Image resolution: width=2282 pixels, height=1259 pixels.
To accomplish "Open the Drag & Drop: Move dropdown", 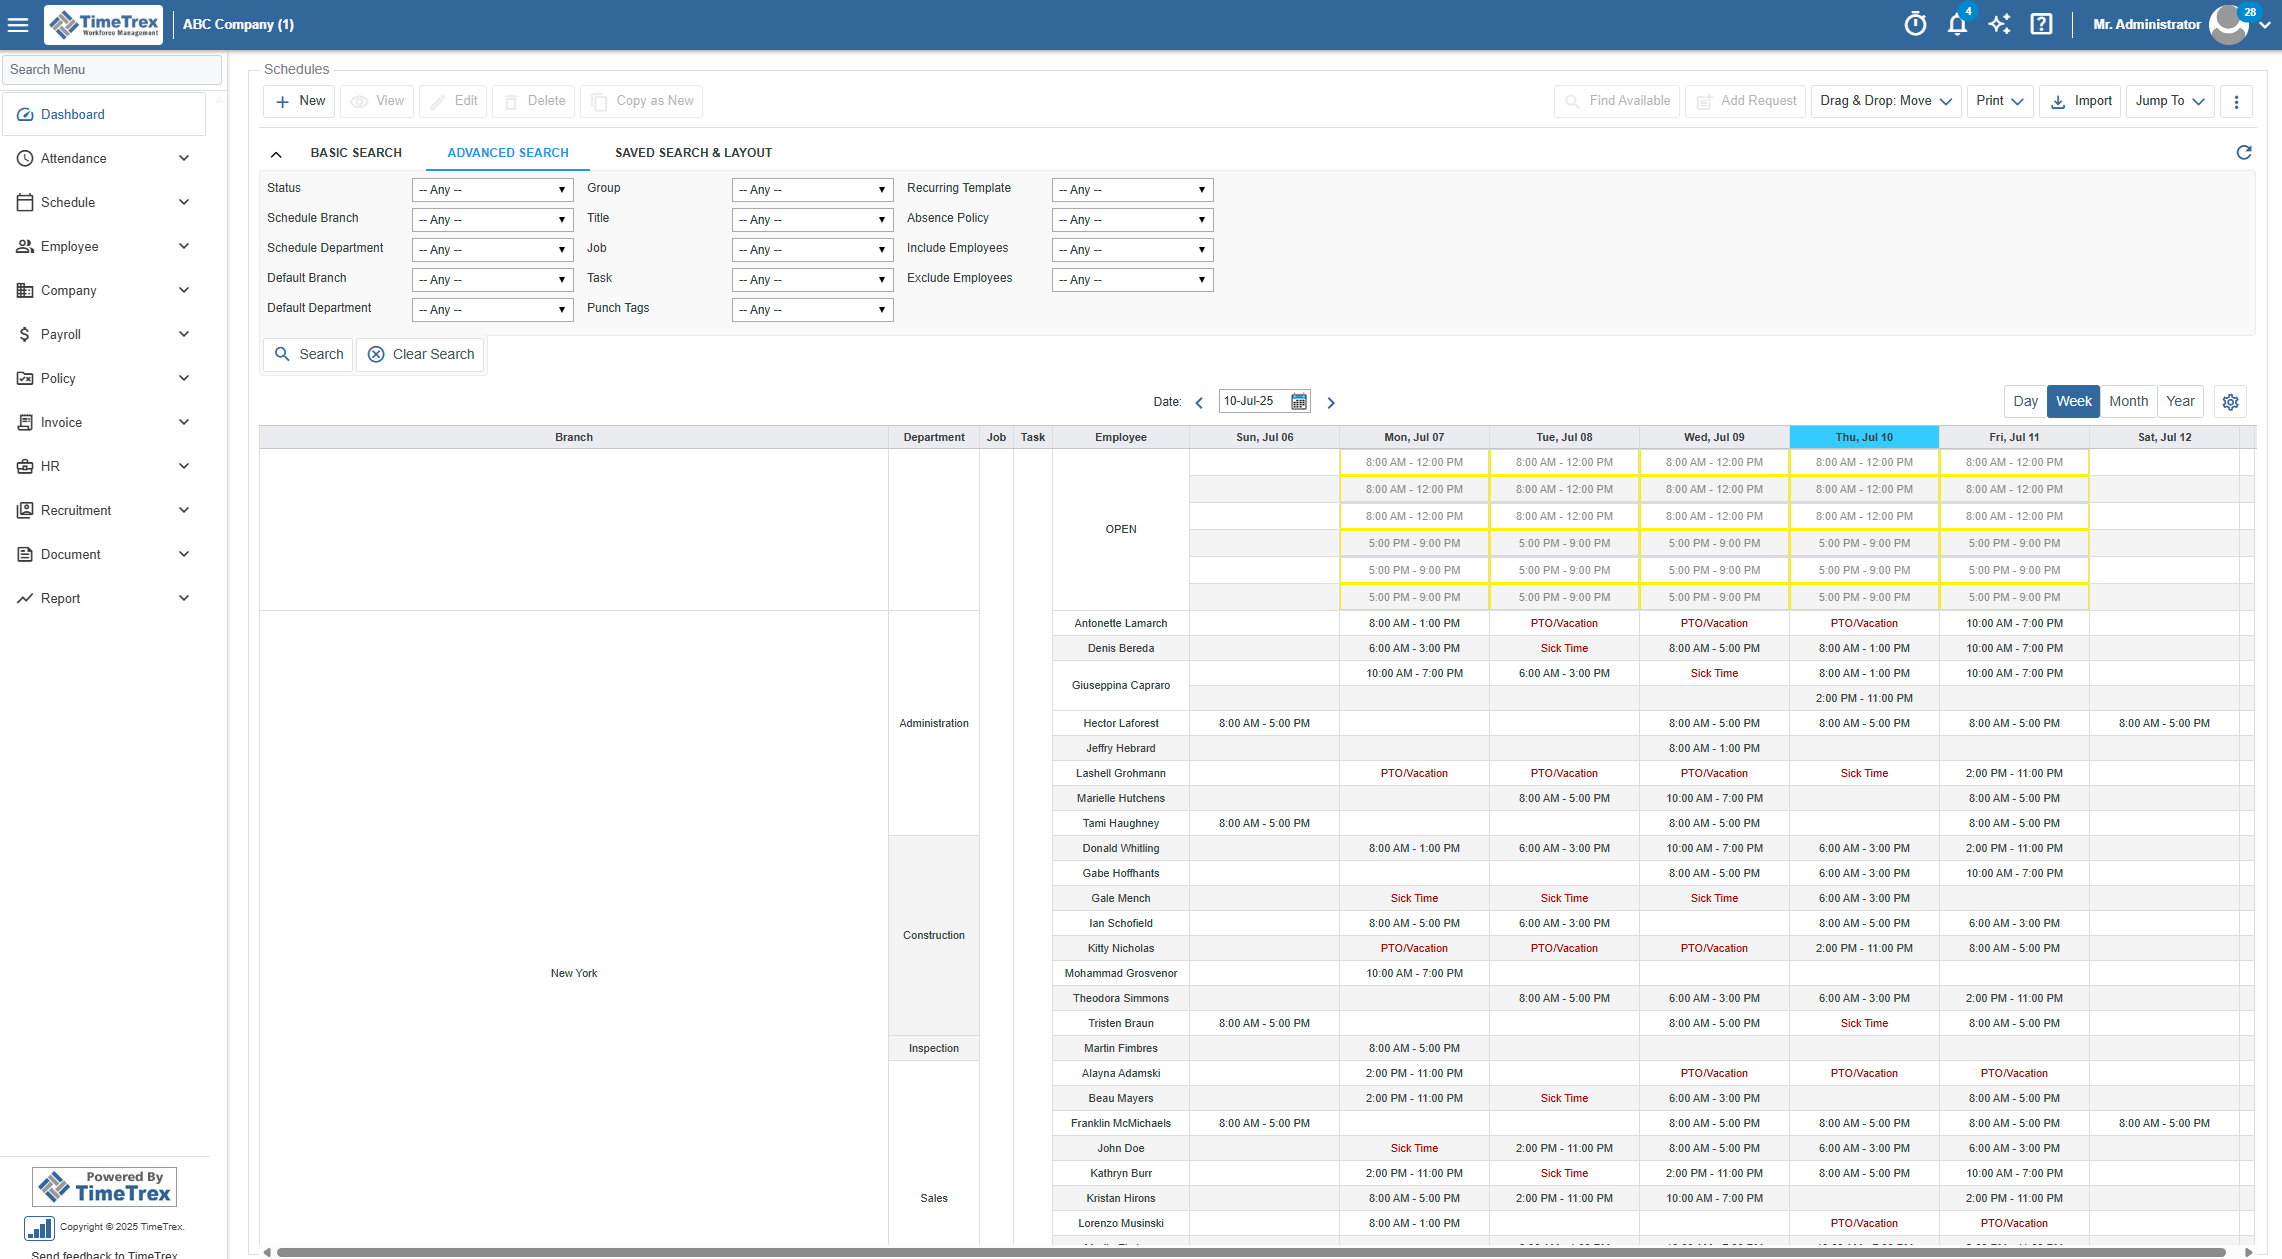I will [1885, 101].
